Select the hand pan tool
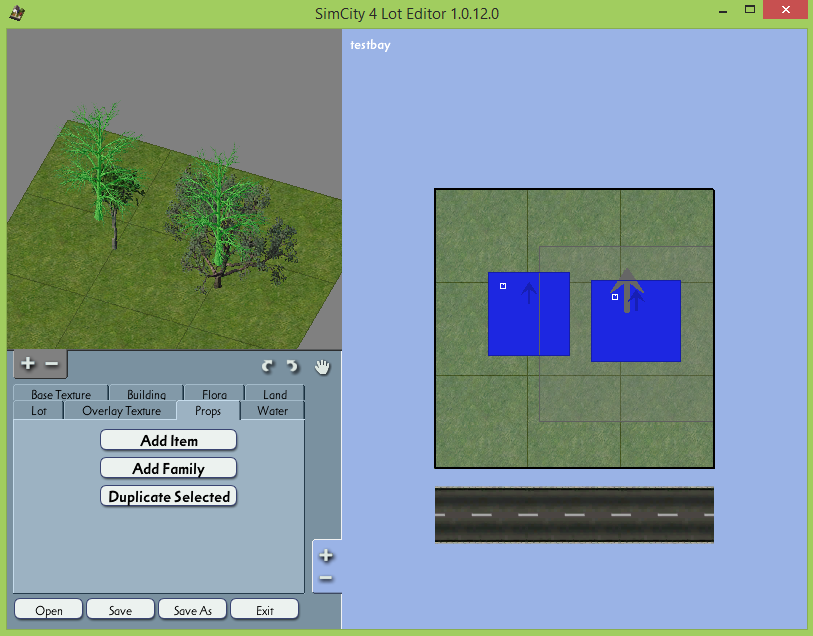 (x=322, y=366)
